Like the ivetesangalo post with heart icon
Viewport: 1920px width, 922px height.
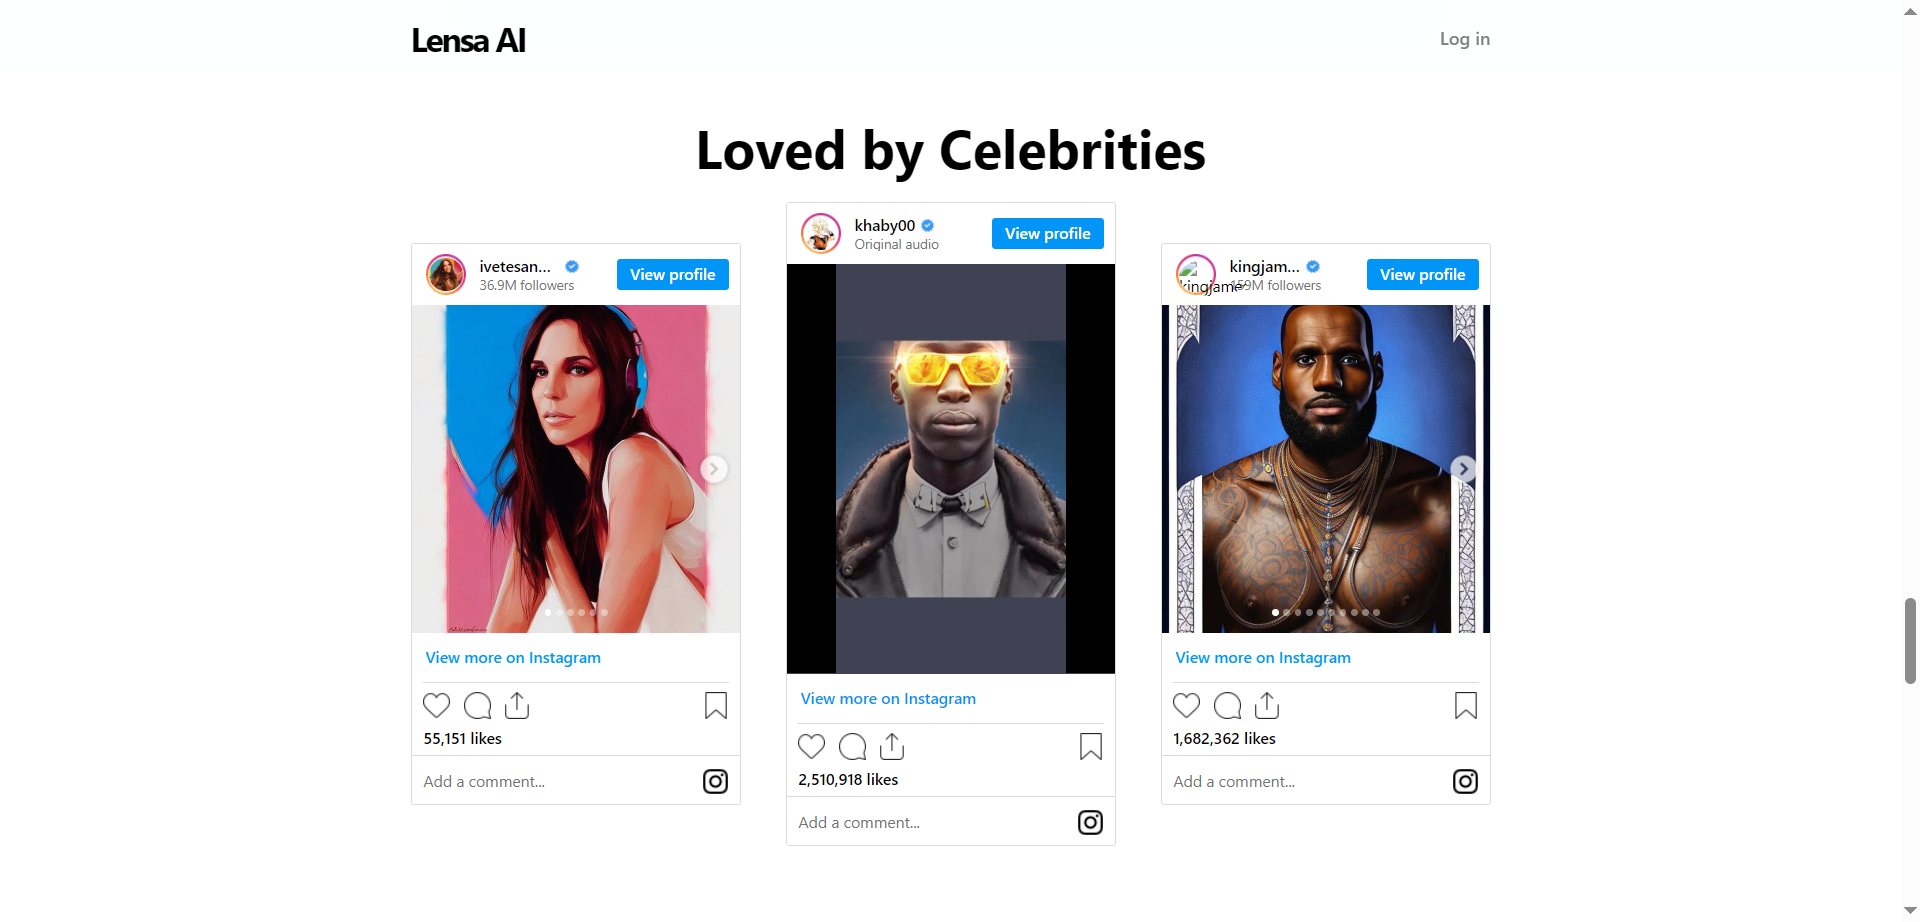click(436, 706)
